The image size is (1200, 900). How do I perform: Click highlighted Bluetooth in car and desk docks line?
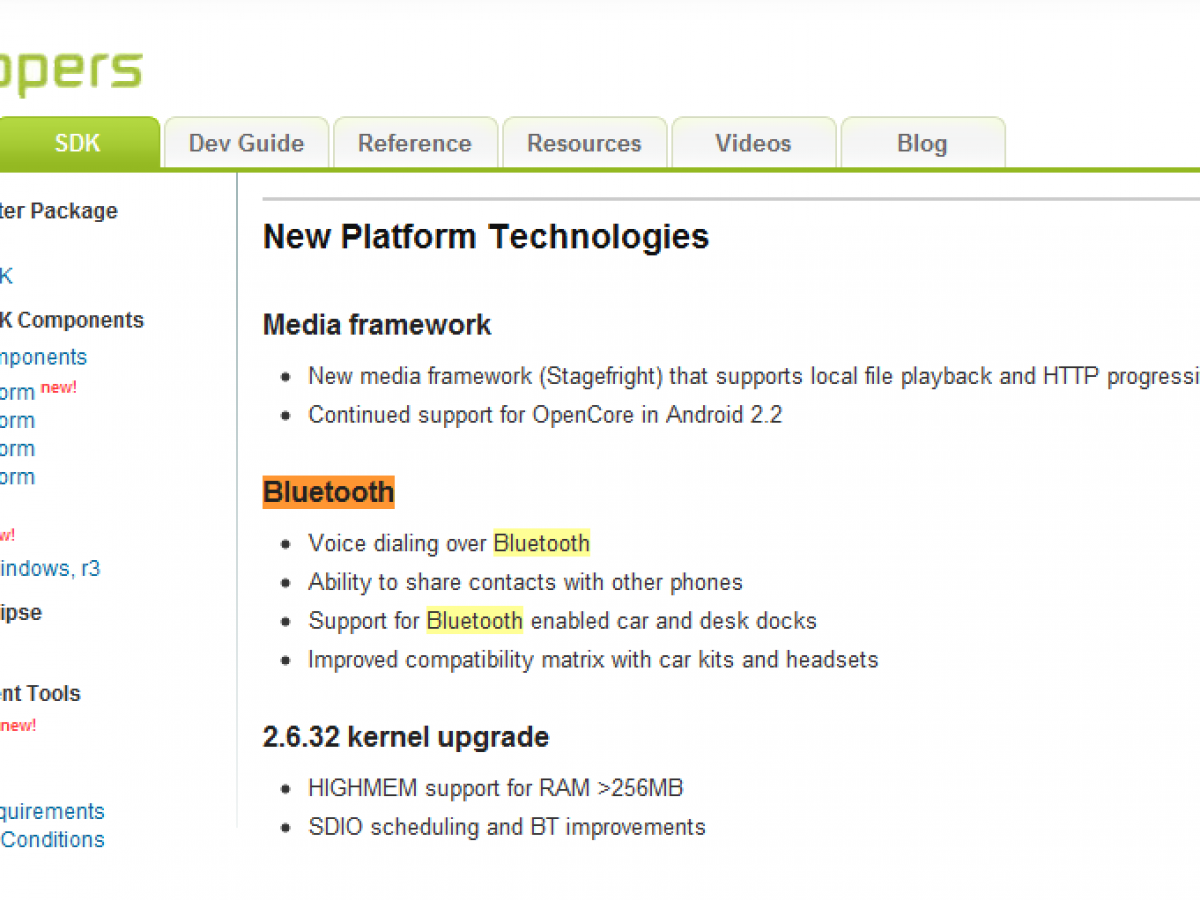click(x=474, y=621)
